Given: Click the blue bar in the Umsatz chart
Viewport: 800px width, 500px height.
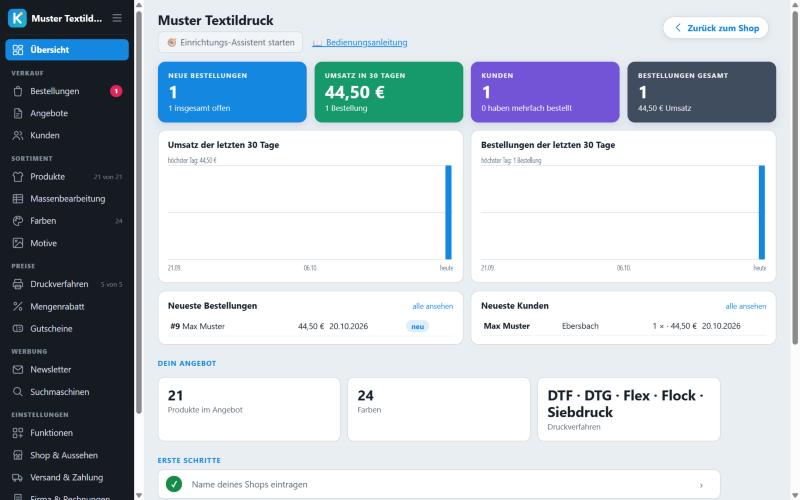Looking at the screenshot, I should click(x=448, y=212).
